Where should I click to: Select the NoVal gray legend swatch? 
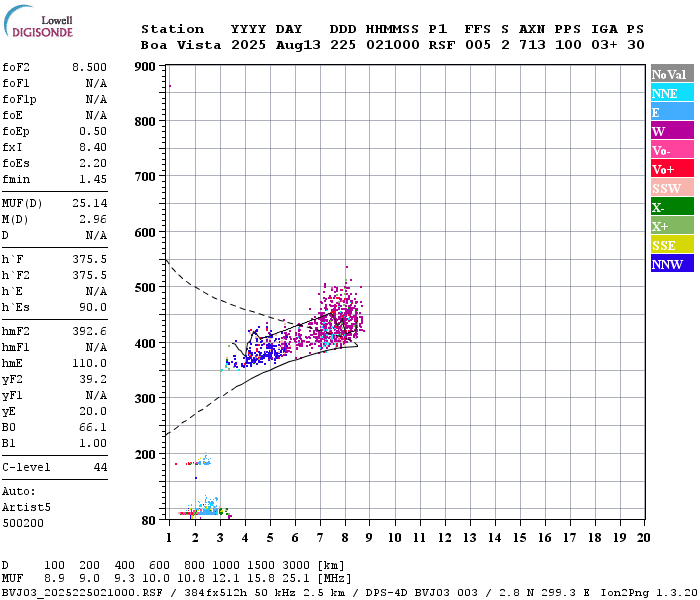coord(672,74)
